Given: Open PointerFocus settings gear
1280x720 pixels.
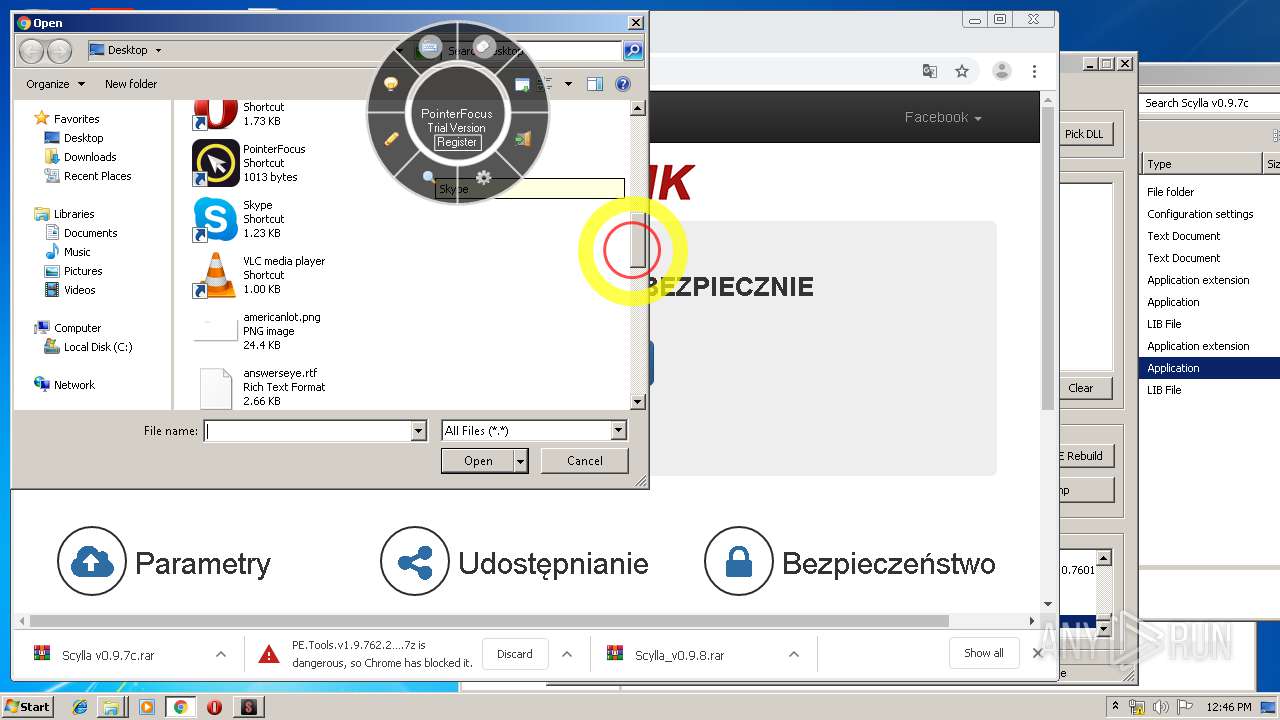Looking at the screenshot, I should [x=484, y=177].
